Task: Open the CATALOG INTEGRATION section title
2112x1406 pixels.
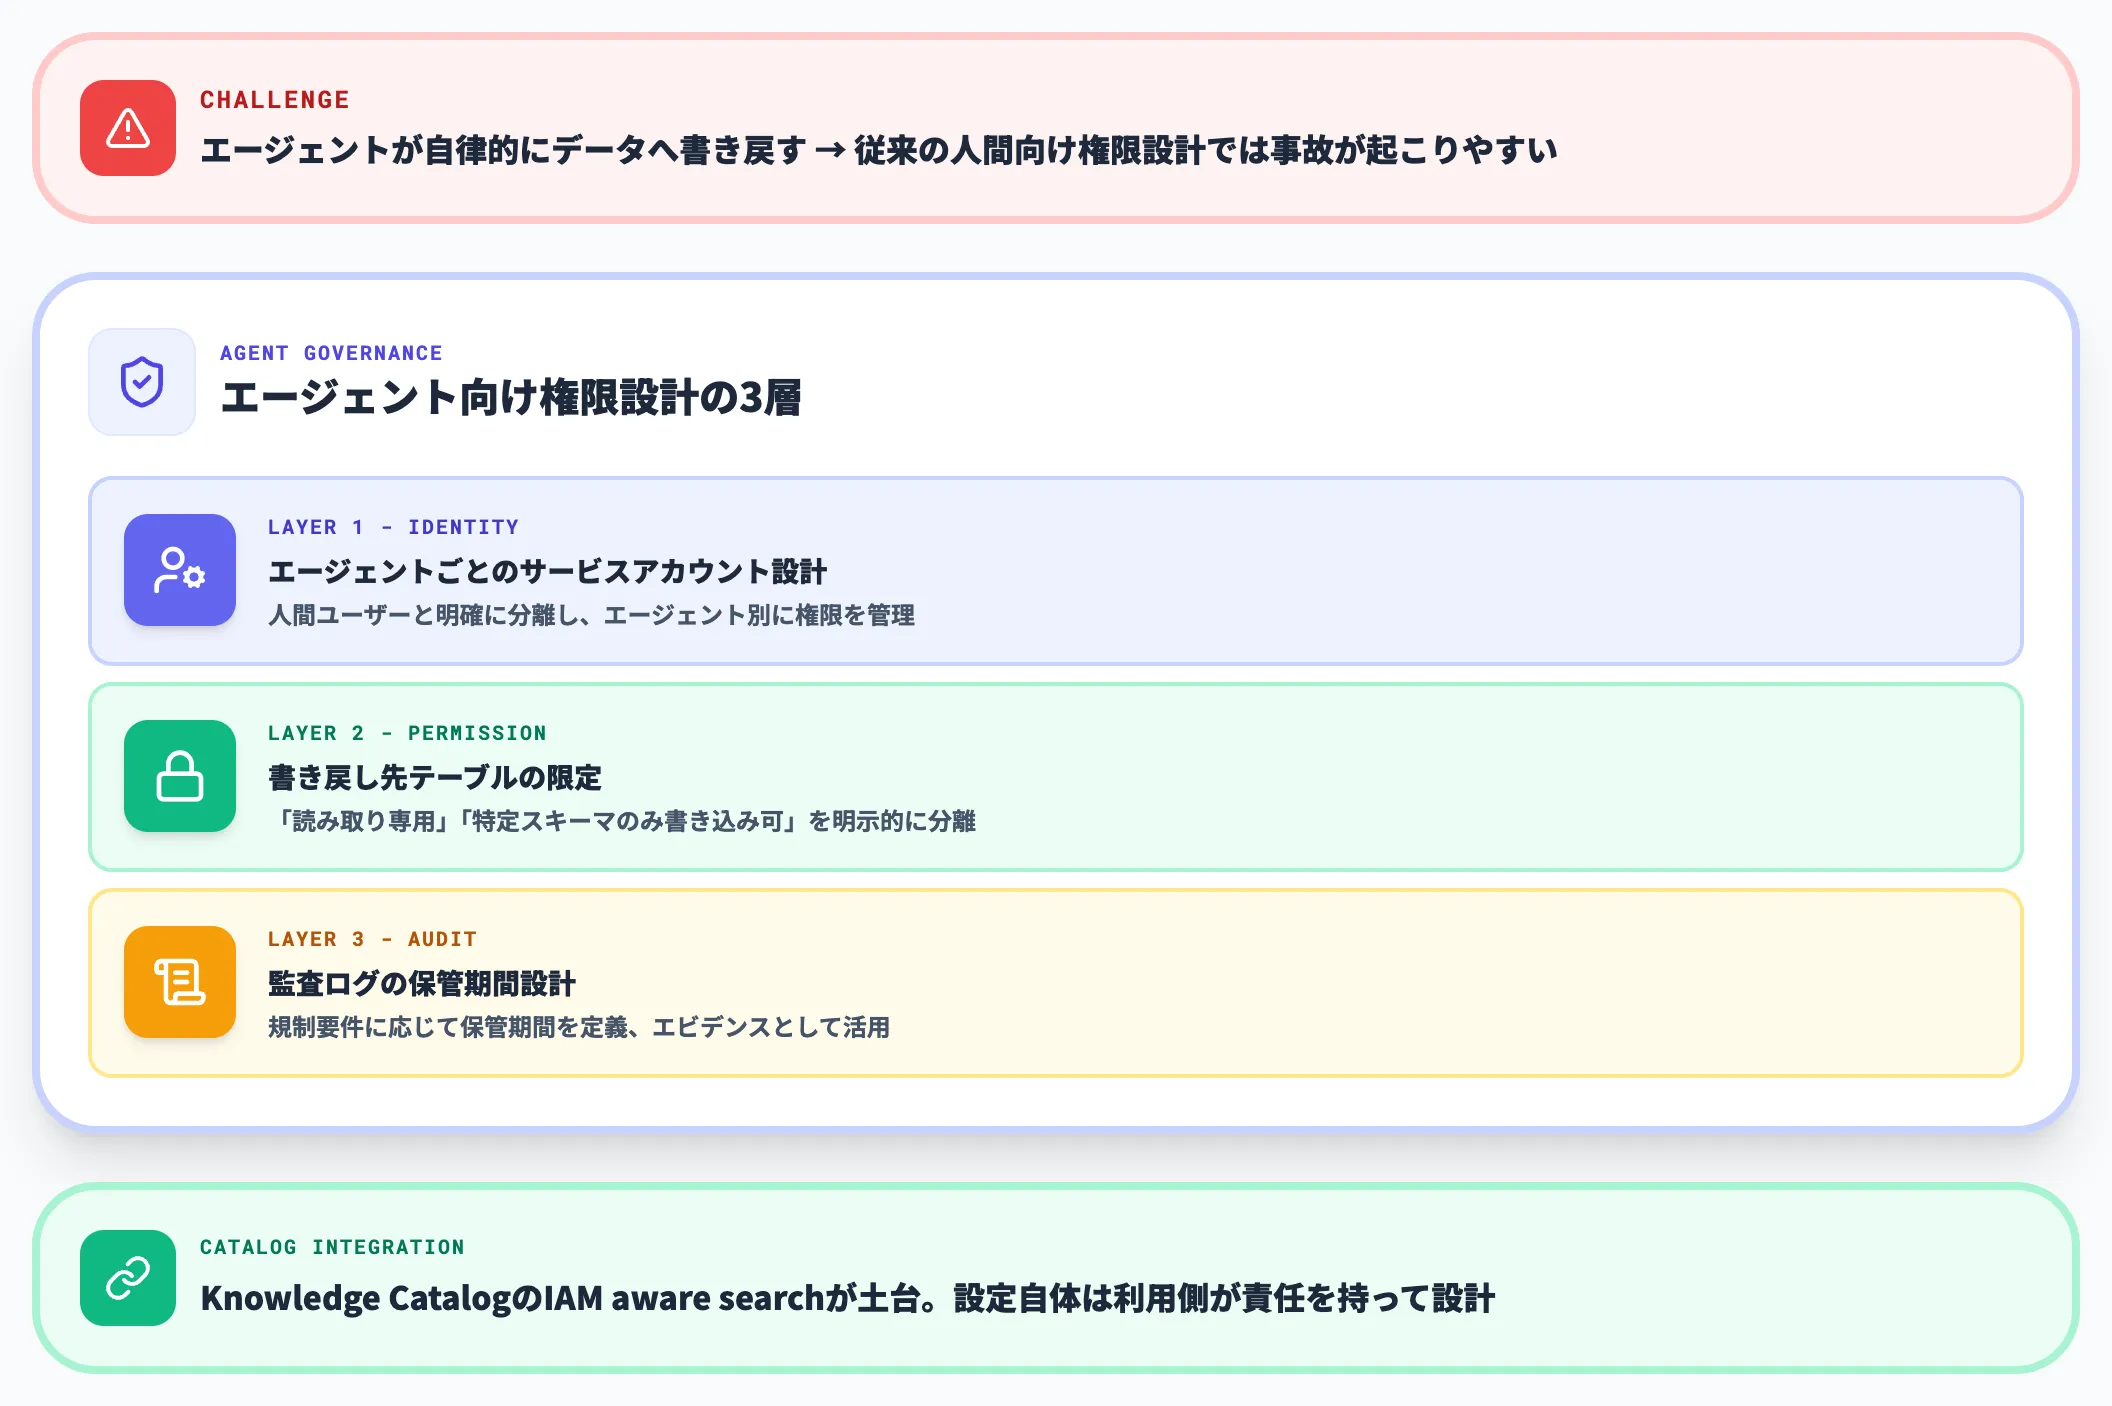Action: 333,1247
